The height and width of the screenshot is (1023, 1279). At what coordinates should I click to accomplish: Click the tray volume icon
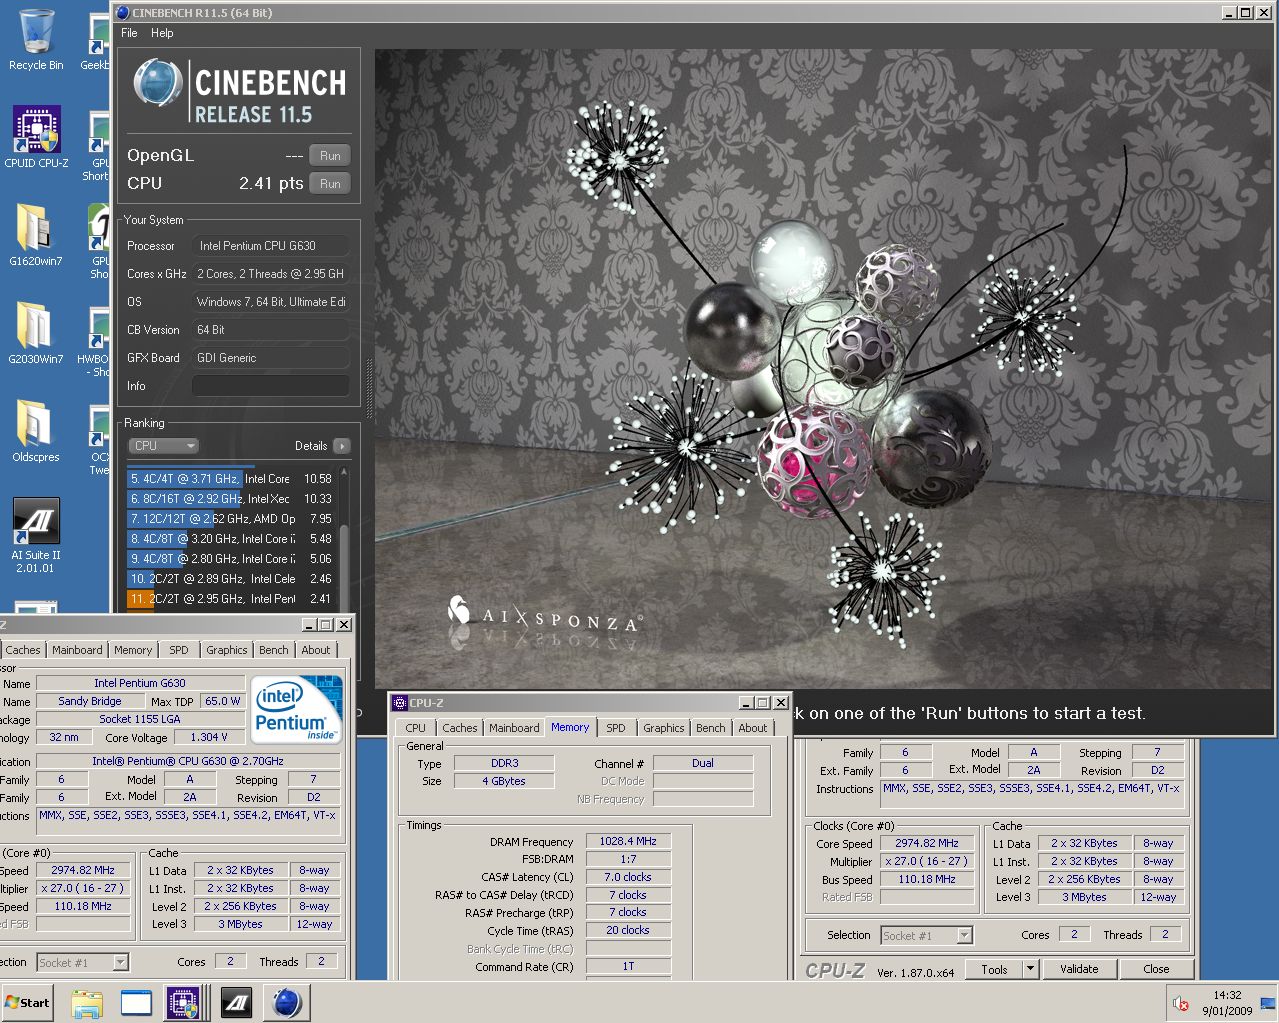click(x=1181, y=1003)
